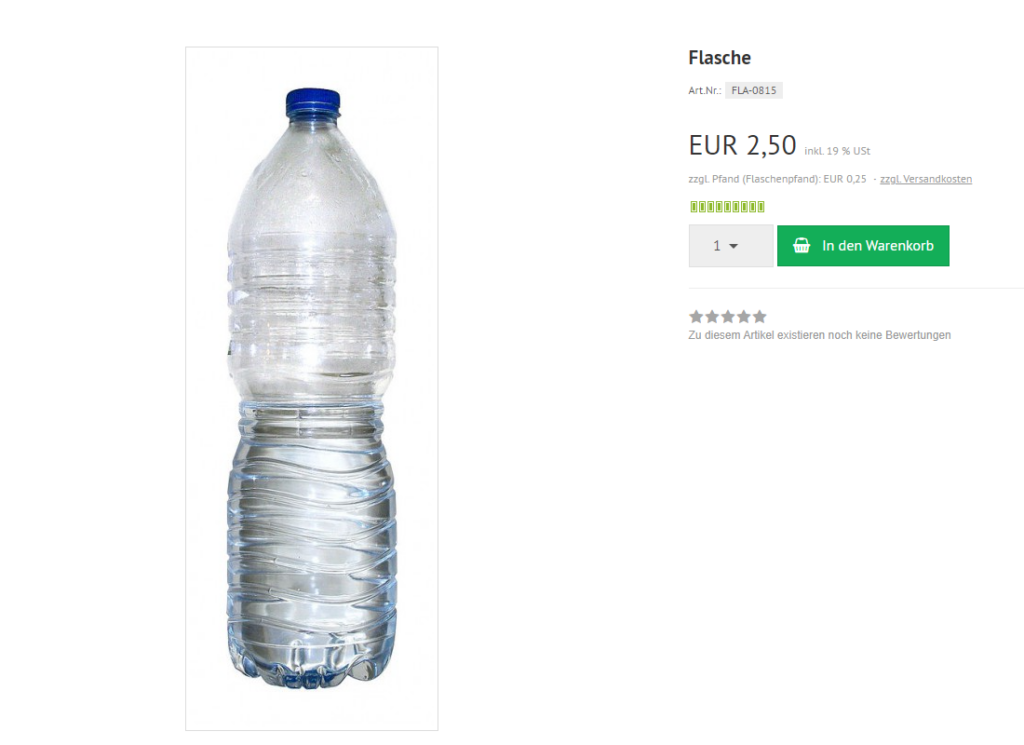Viewport: 1024px width, 745px height.
Task: Rate the product three stars
Action: tap(728, 317)
